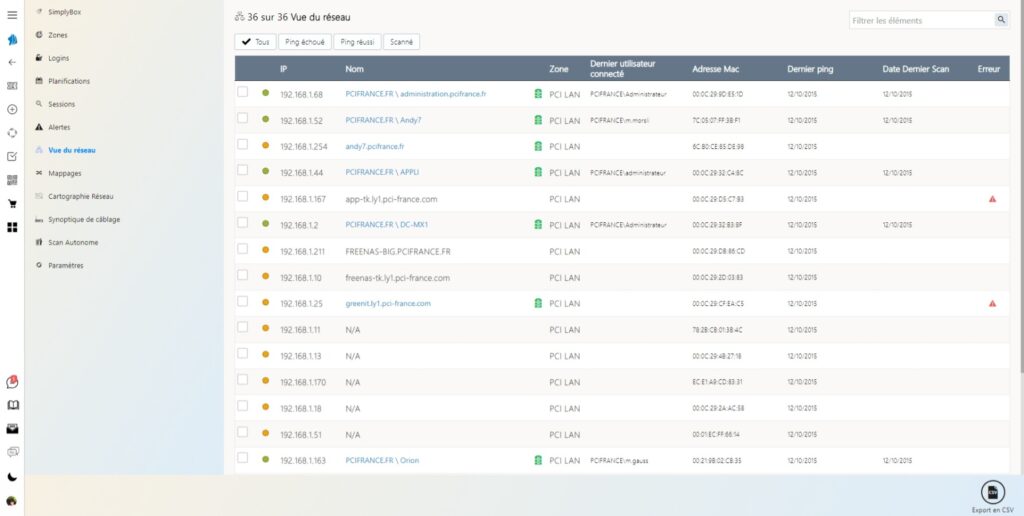Toggle dark mode moon icon

(x=12, y=477)
